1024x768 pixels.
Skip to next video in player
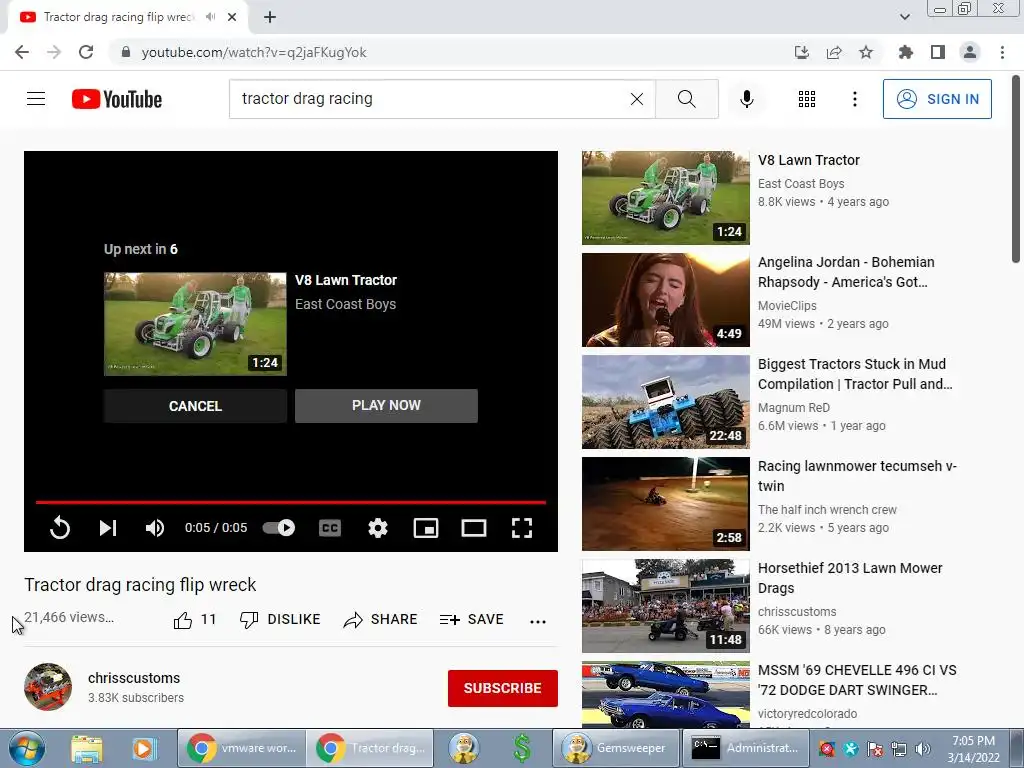(108, 528)
